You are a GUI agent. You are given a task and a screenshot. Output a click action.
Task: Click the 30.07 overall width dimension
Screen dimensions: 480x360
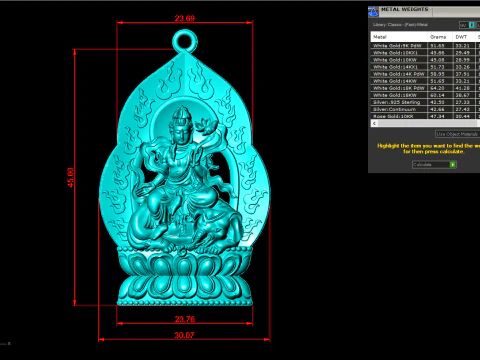pyautogui.click(x=184, y=335)
